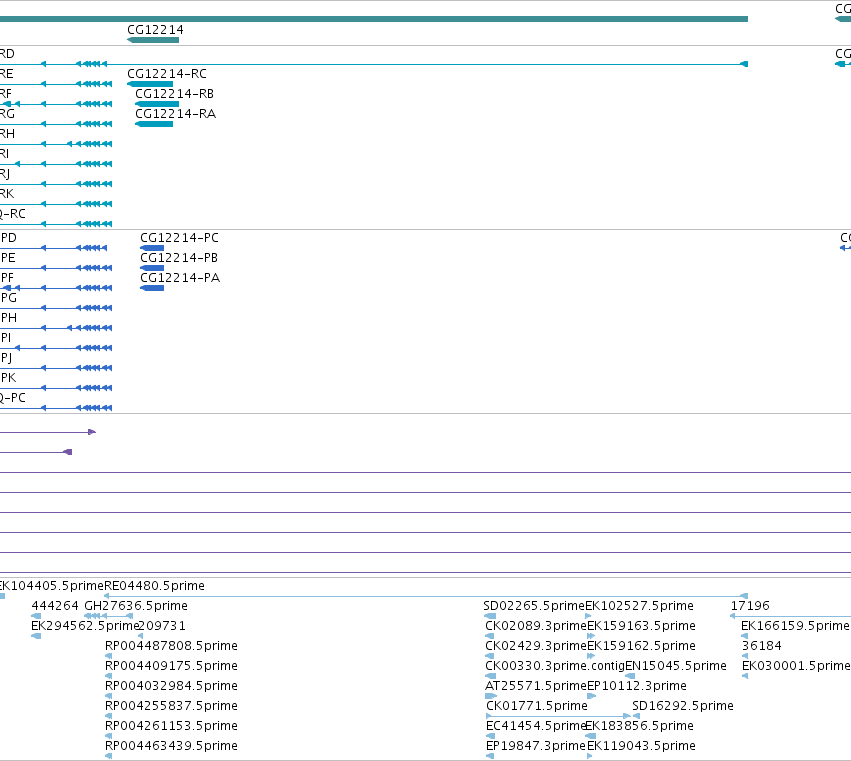This screenshot has height=761, width=851.
Task: Select the CK00330.3prime.contig label
Action: [x=555, y=666]
